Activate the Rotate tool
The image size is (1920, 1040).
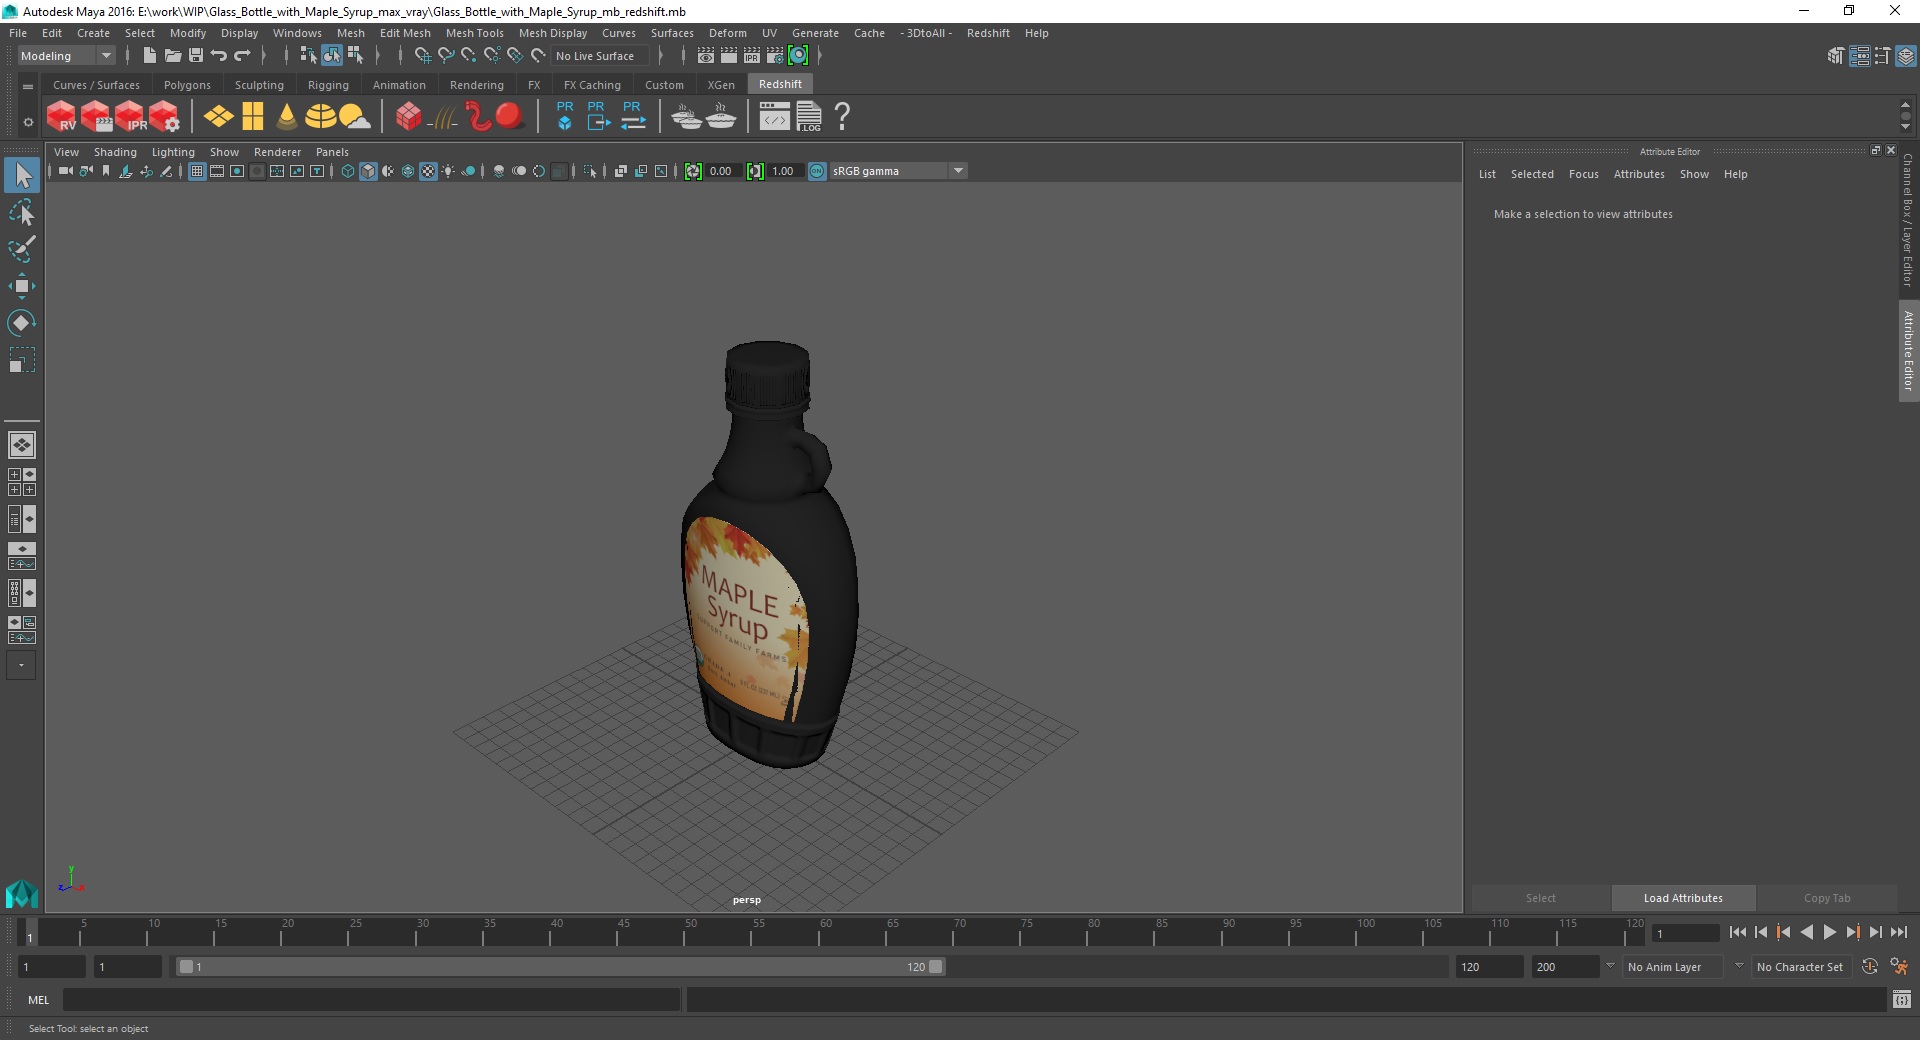tap(22, 323)
